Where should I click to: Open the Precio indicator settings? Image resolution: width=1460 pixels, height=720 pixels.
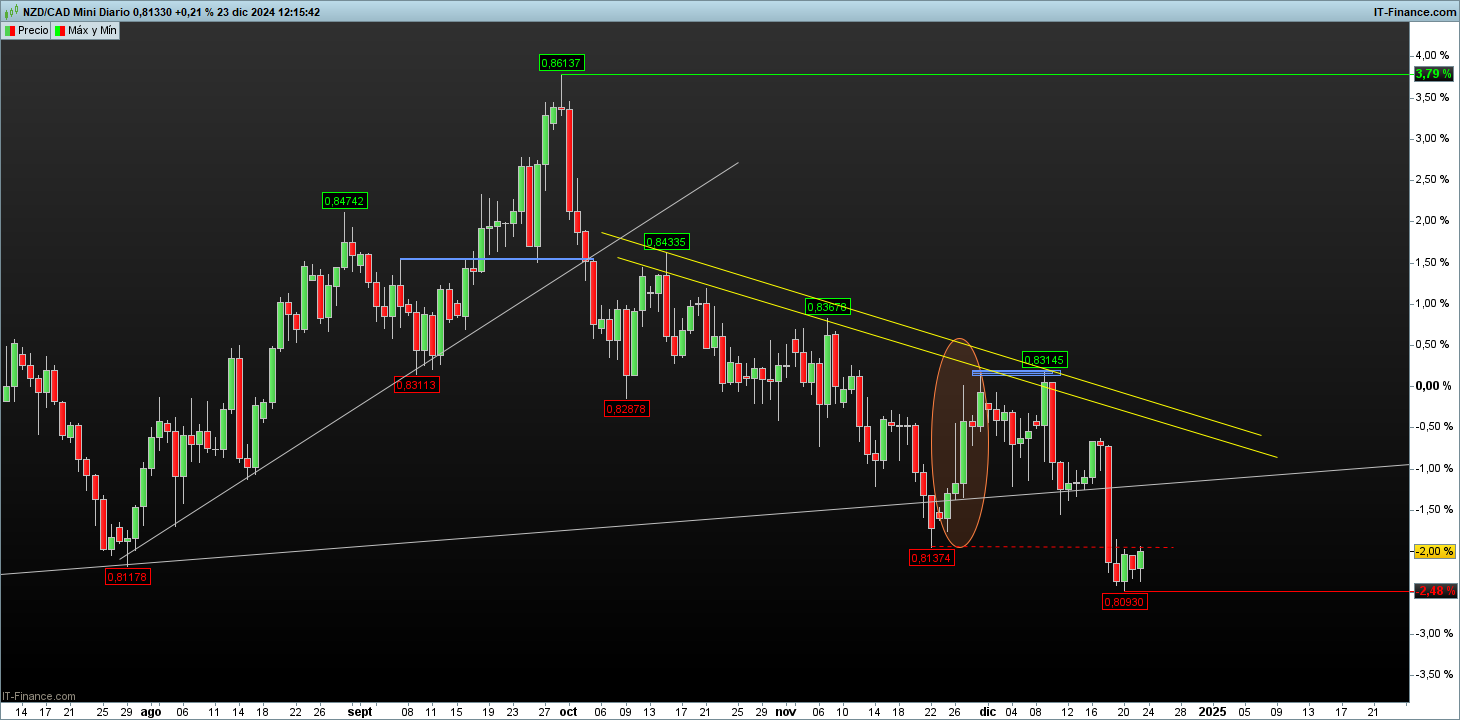[26, 31]
